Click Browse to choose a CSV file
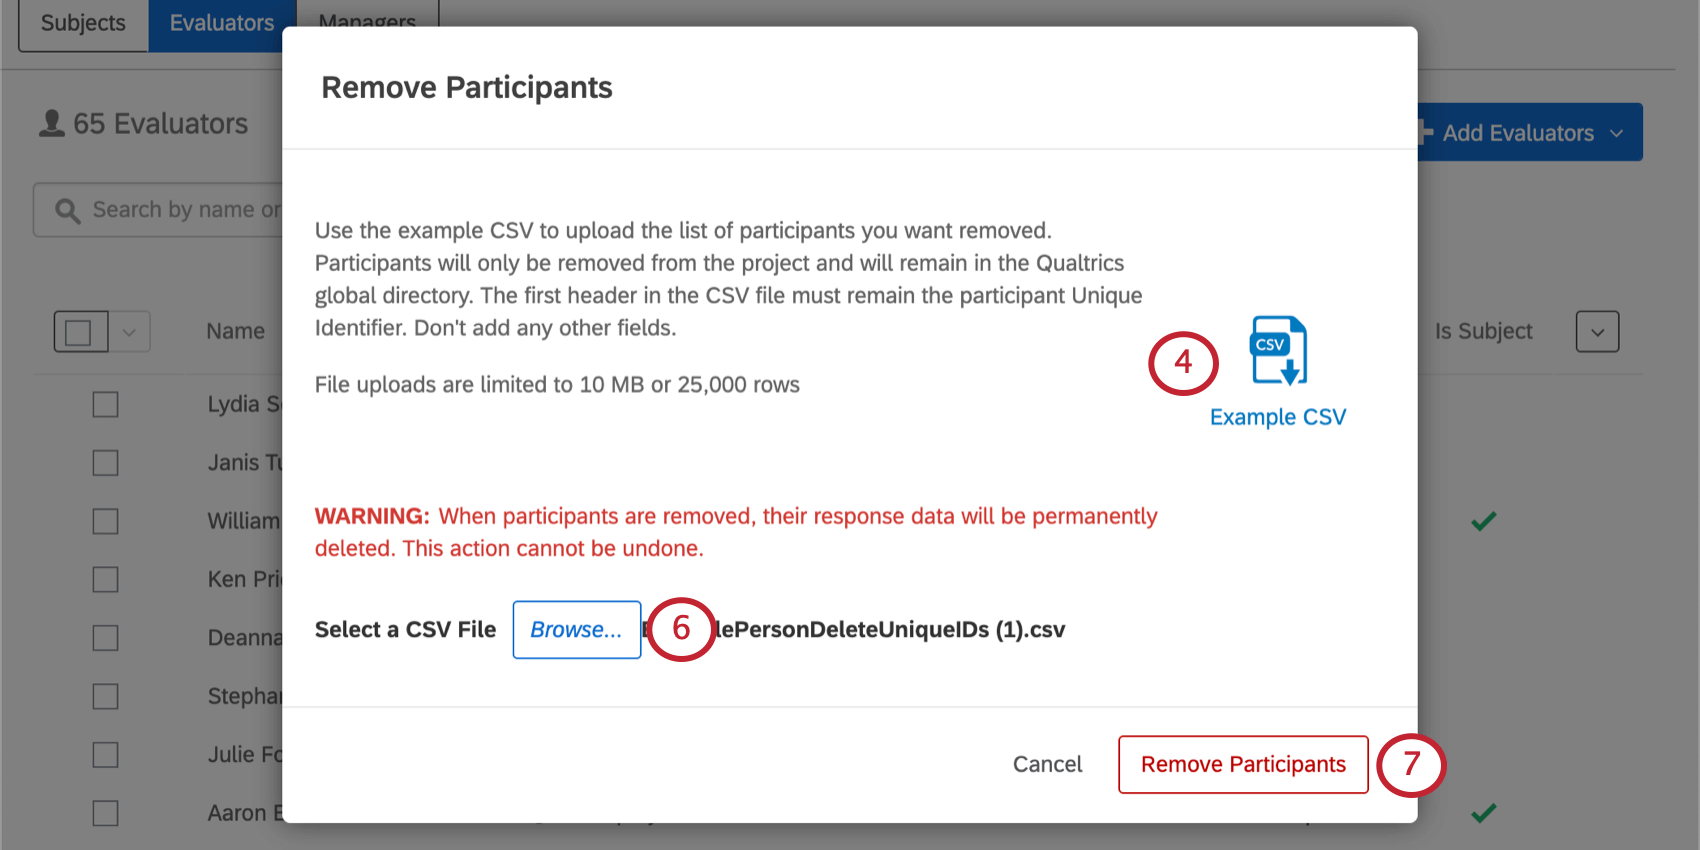The height and width of the screenshot is (850, 1700). (x=576, y=630)
